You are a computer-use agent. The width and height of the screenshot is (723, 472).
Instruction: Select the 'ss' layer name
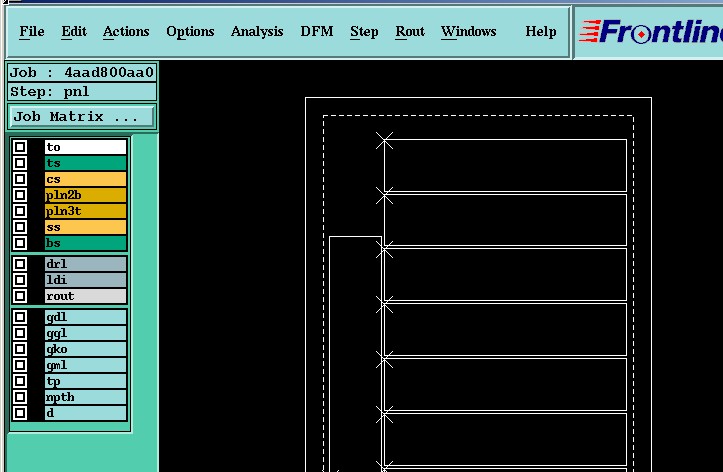point(86,227)
